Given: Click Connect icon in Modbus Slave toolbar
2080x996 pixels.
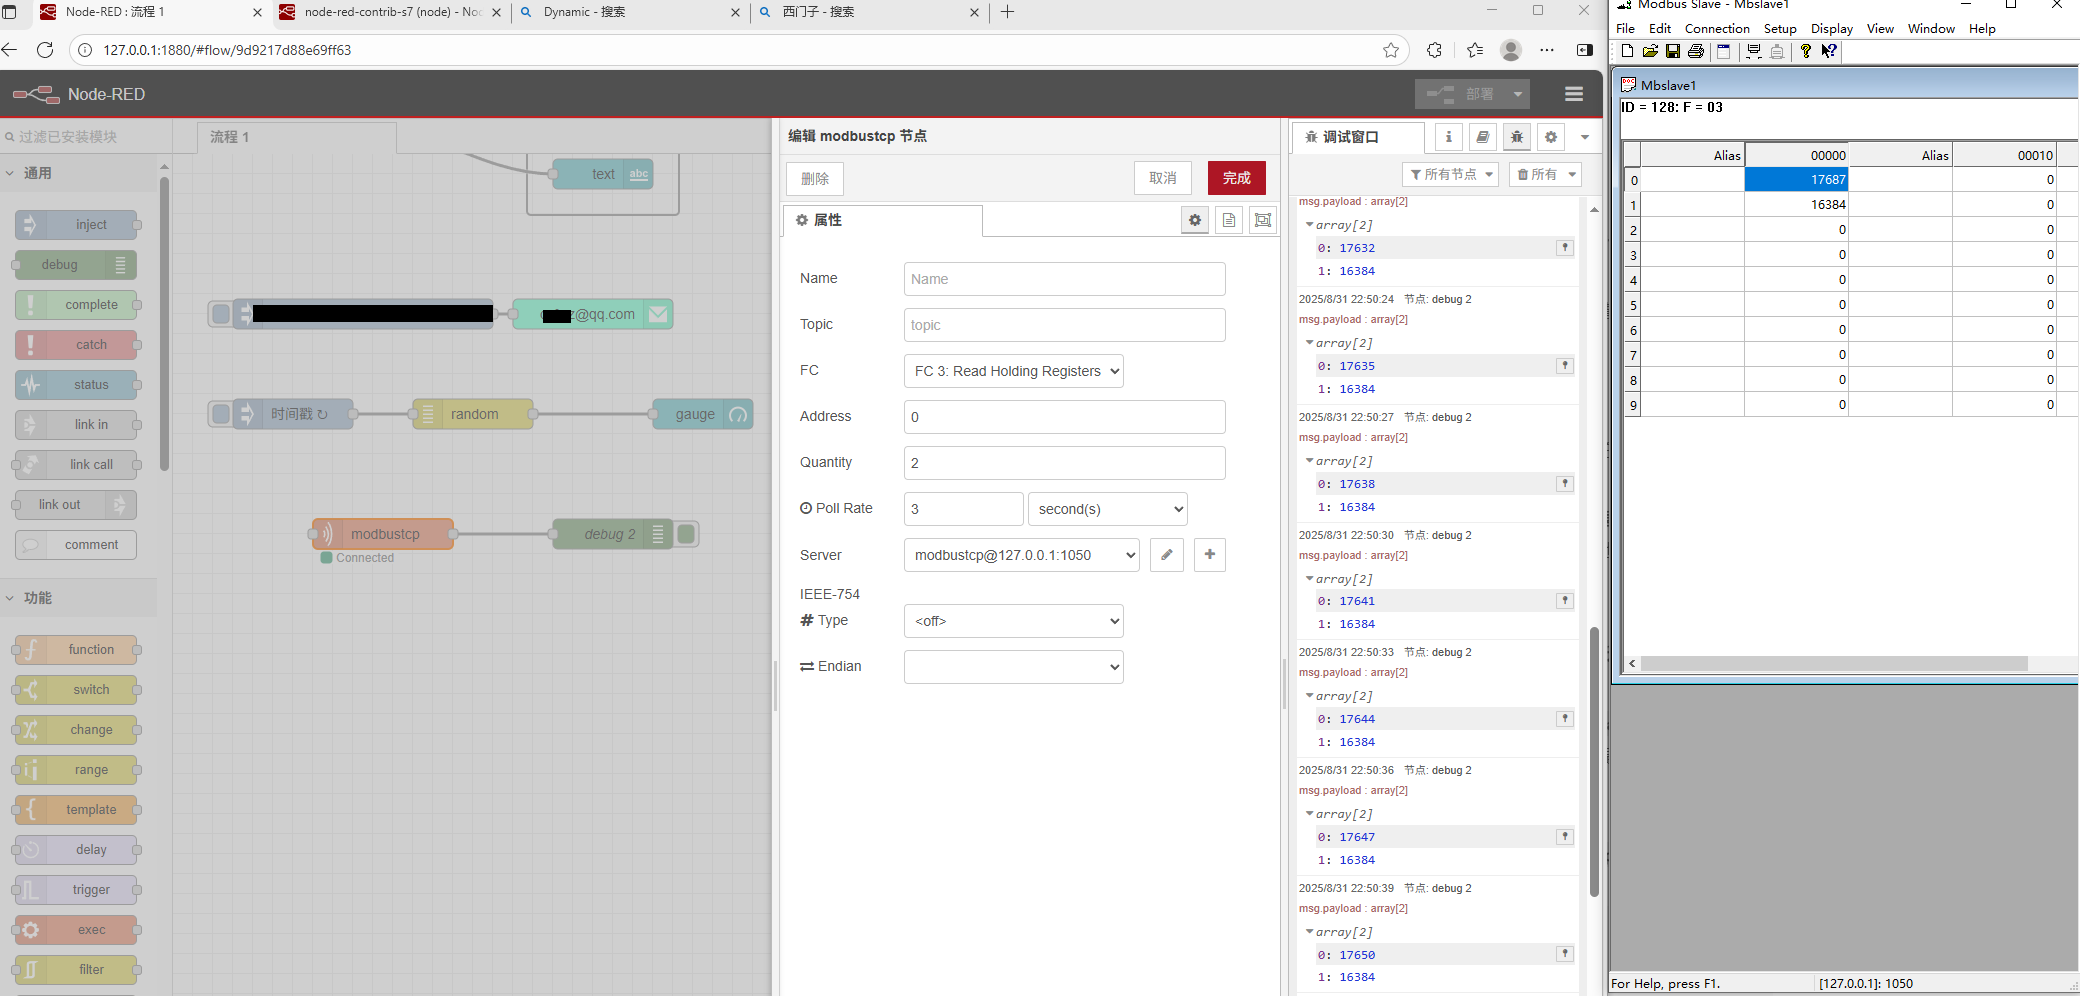Looking at the screenshot, I should 1754,51.
